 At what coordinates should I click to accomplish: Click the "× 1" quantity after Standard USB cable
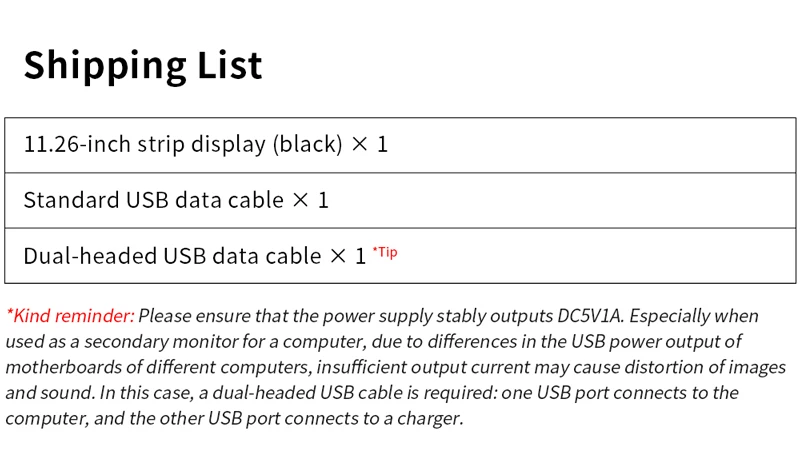pos(310,200)
